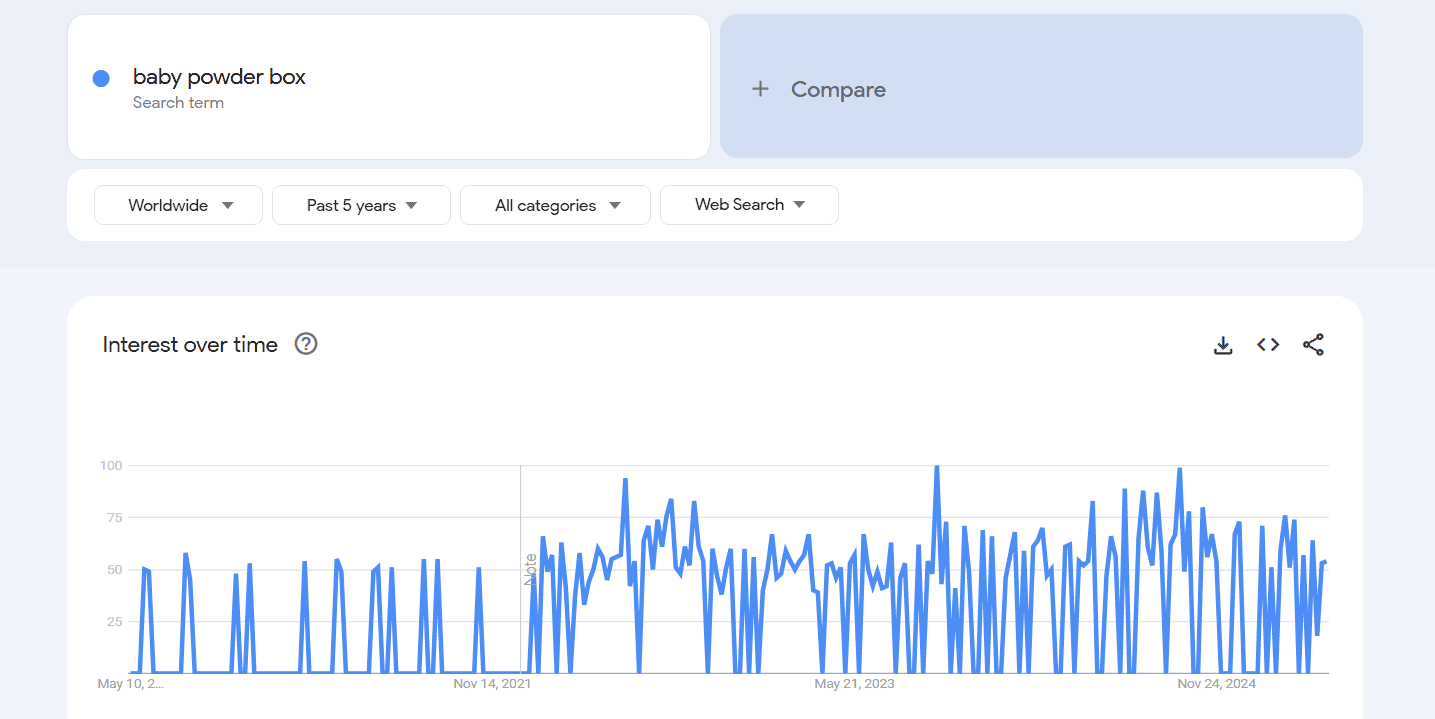Click the Interest over time heading
This screenshot has height=719, width=1435.
[190, 345]
